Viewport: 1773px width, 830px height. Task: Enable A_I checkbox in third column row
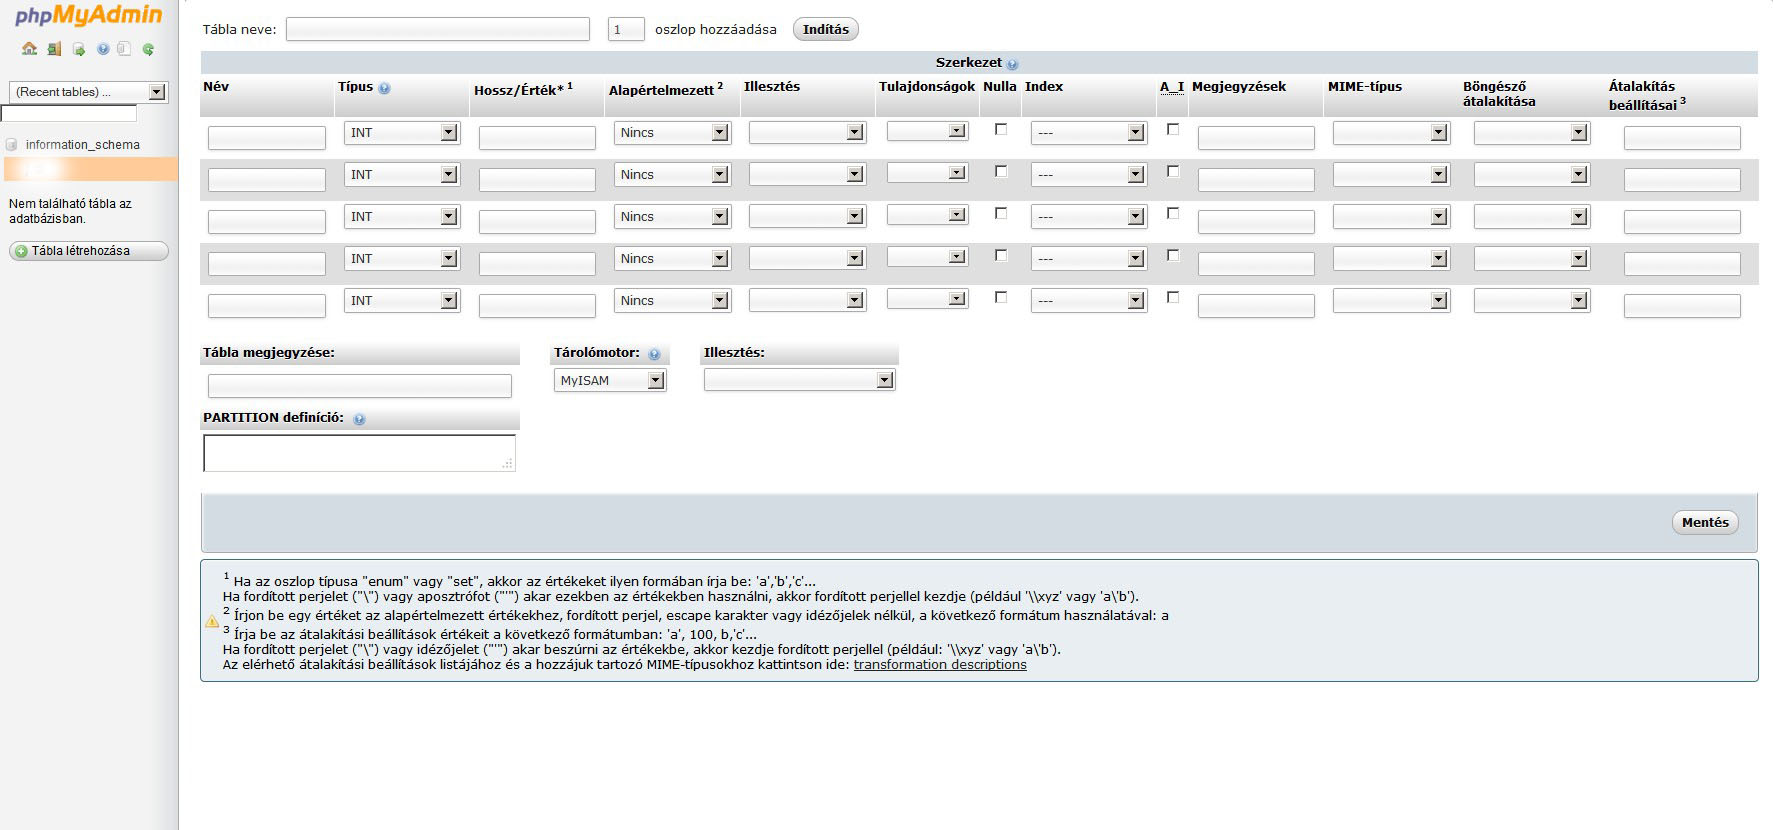coord(1173,213)
